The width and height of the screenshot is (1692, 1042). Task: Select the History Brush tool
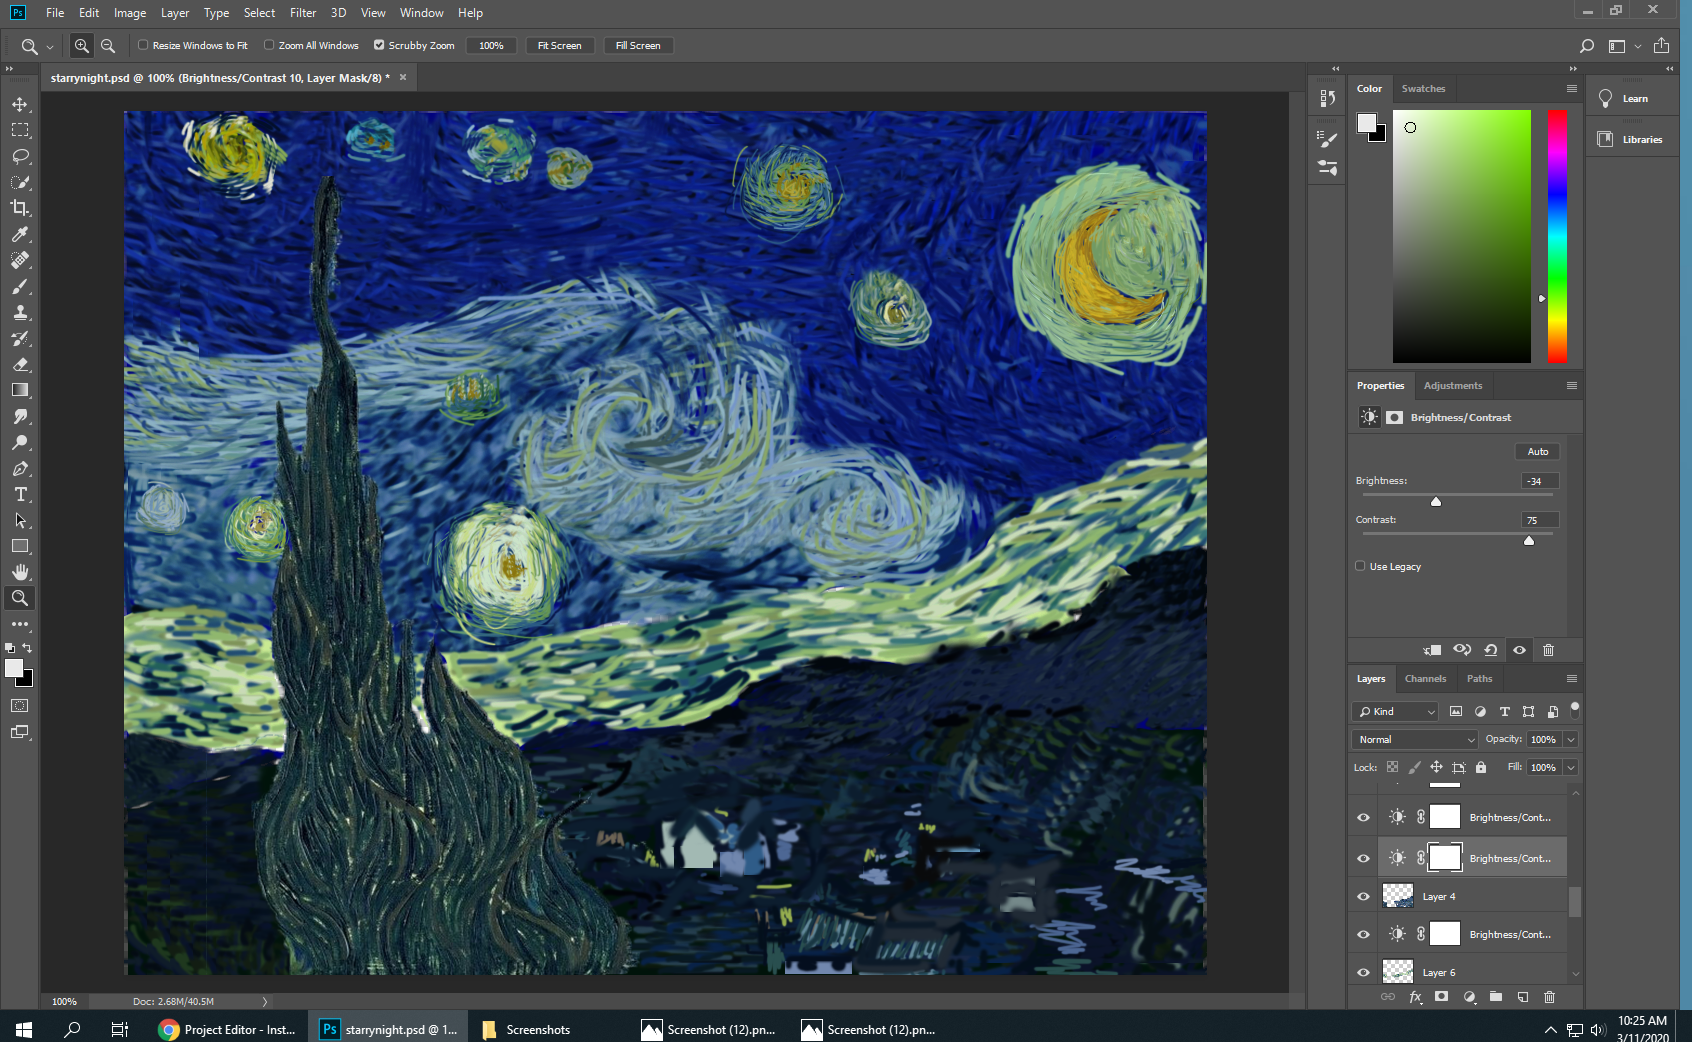point(20,338)
